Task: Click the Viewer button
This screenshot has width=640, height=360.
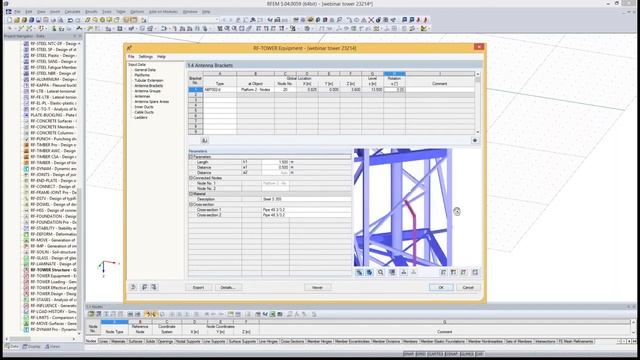Action: click(x=317, y=287)
